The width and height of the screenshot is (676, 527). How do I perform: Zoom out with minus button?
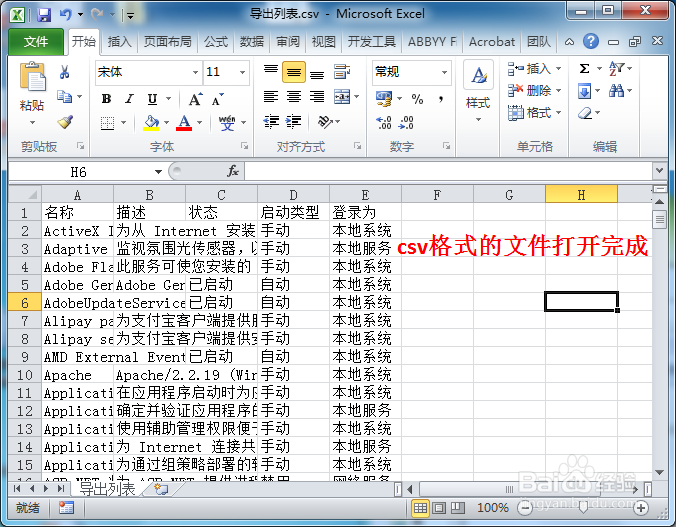pos(524,508)
